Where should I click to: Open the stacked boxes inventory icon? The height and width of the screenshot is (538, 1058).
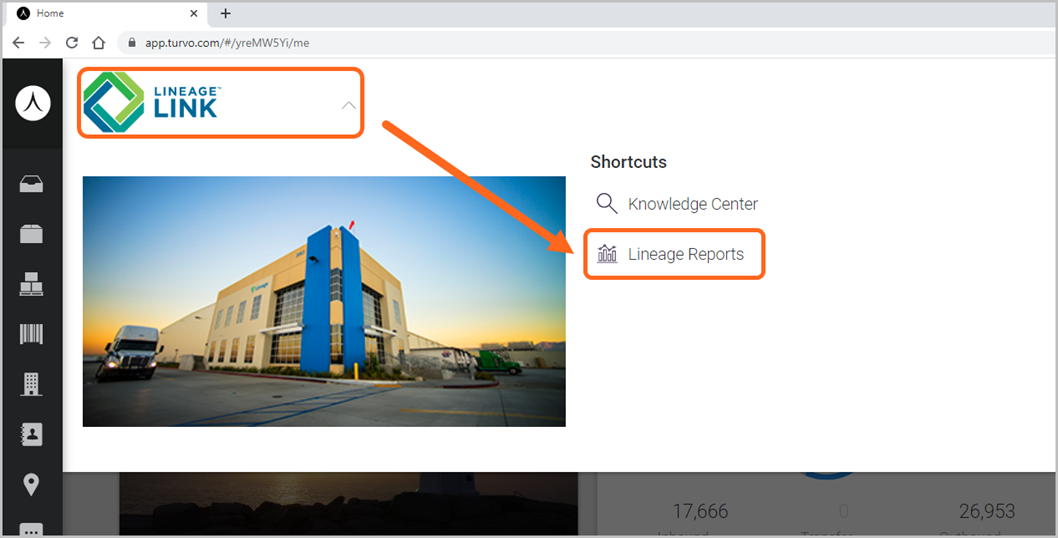[x=31, y=284]
